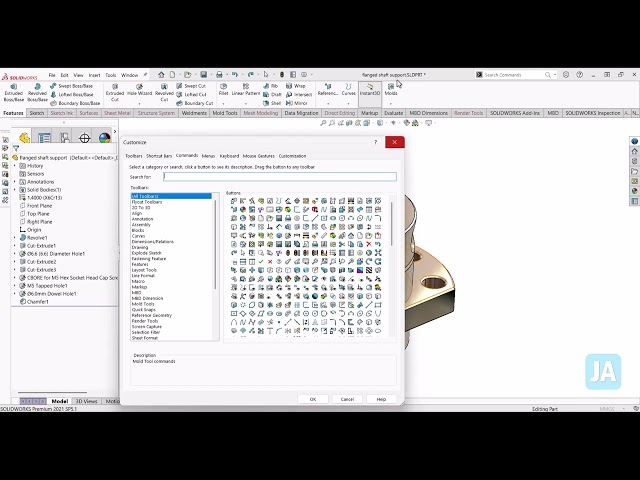640x480 pixels.
Task: Open the Toolbars tab in Customize
Action: pyautogui.click(x=134, y=156)
